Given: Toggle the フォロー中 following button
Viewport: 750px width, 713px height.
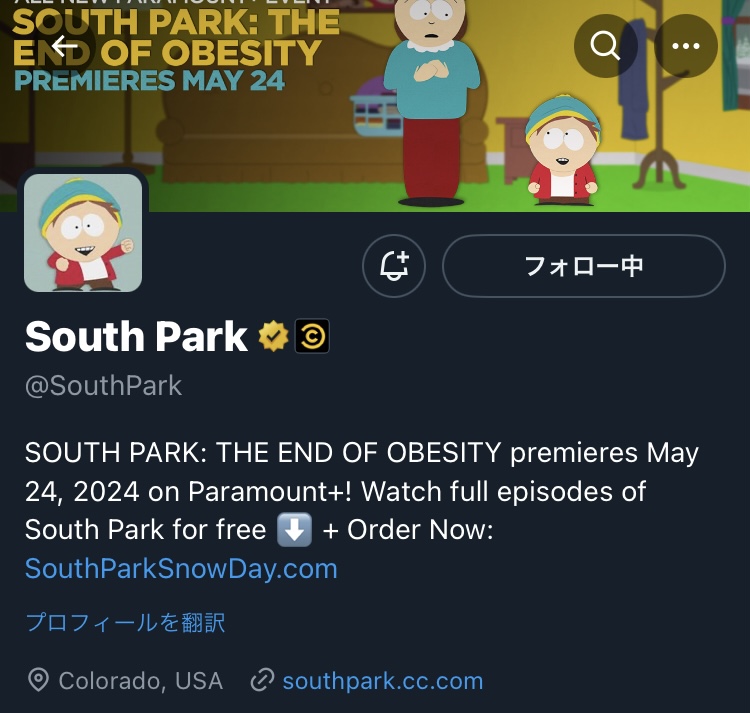Looking at the screenshot, I should (584, 266).
